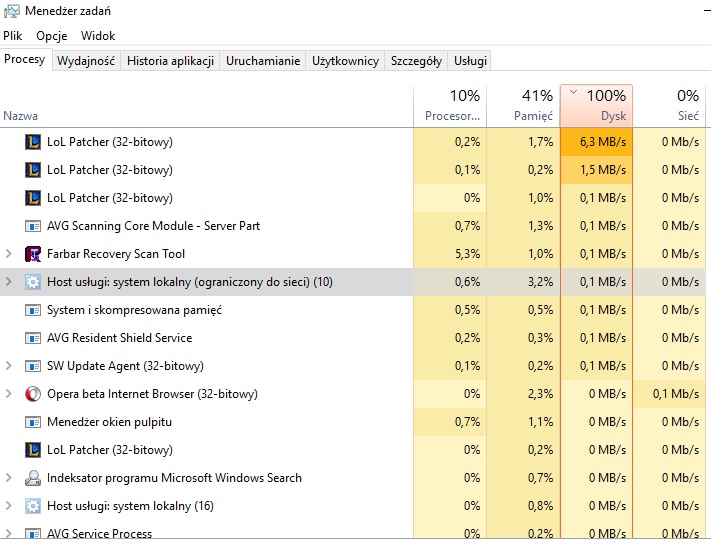The image size is (711, 545).
Task: Switch to the Historia aplikacji tab
Action: pos(170,61)
